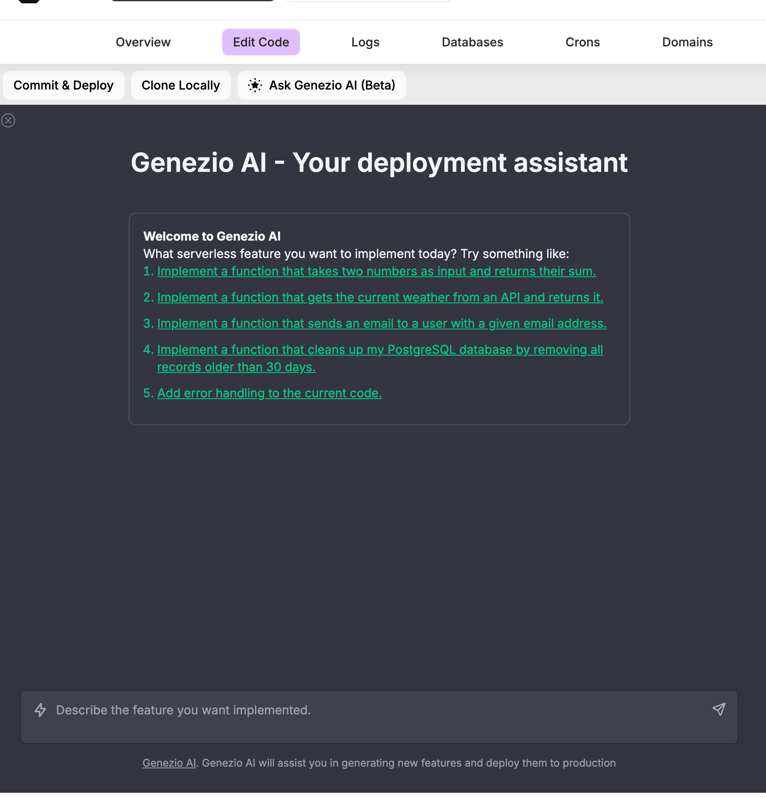The height and width of the screenshot is (800, 766).
Task: Click the paper plane send icon
Action: (x=719, y=709)
